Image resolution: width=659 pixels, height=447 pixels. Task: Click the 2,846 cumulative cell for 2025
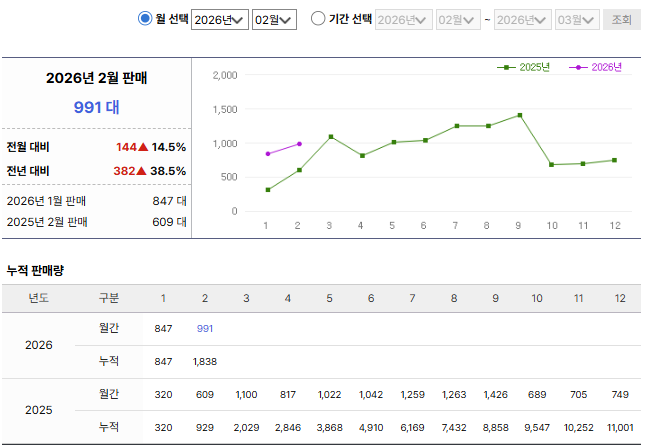coord(288,428)
